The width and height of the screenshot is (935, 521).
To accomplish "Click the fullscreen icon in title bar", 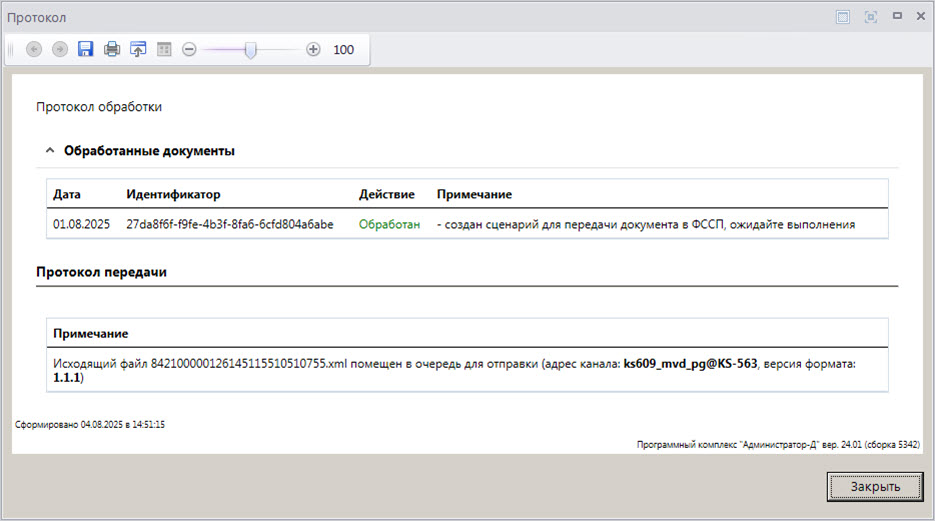I will pyautogui.click(x=870, y=17).
